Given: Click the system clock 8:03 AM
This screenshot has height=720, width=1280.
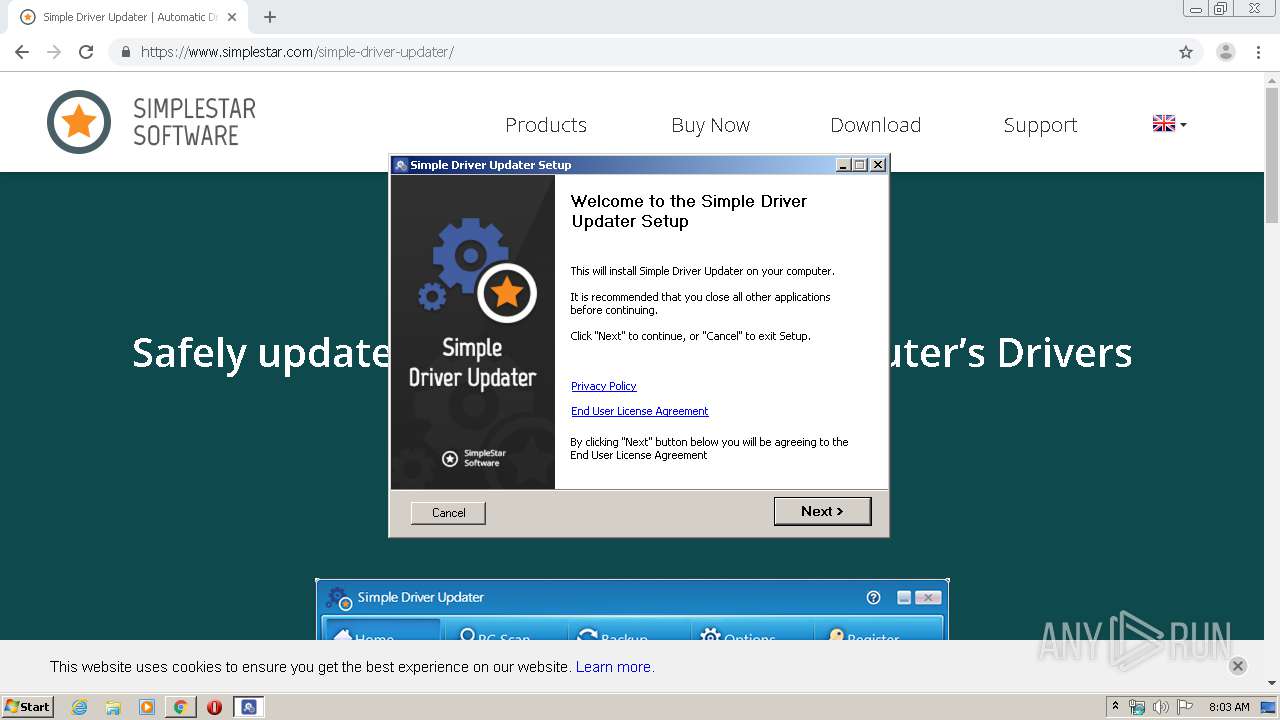Looking at the screenshot, I should (x=1229, y=707).
